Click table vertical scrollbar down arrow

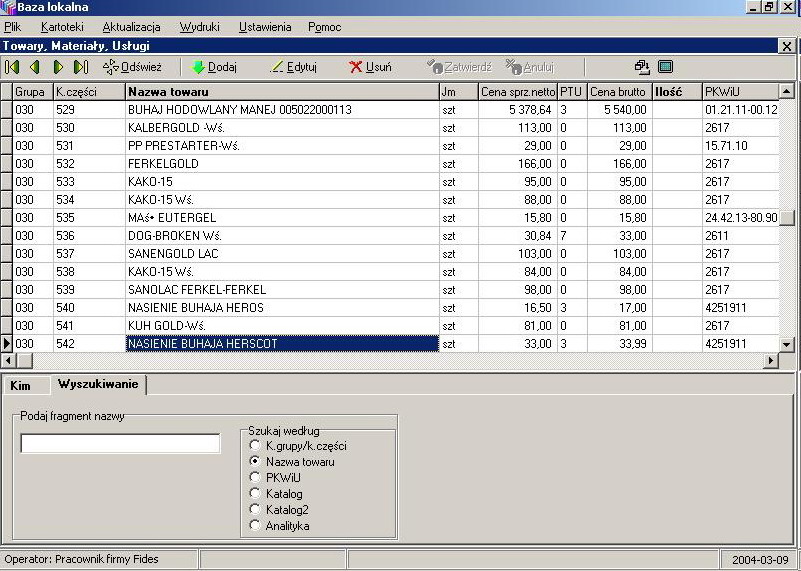click(x=787, y=345)
